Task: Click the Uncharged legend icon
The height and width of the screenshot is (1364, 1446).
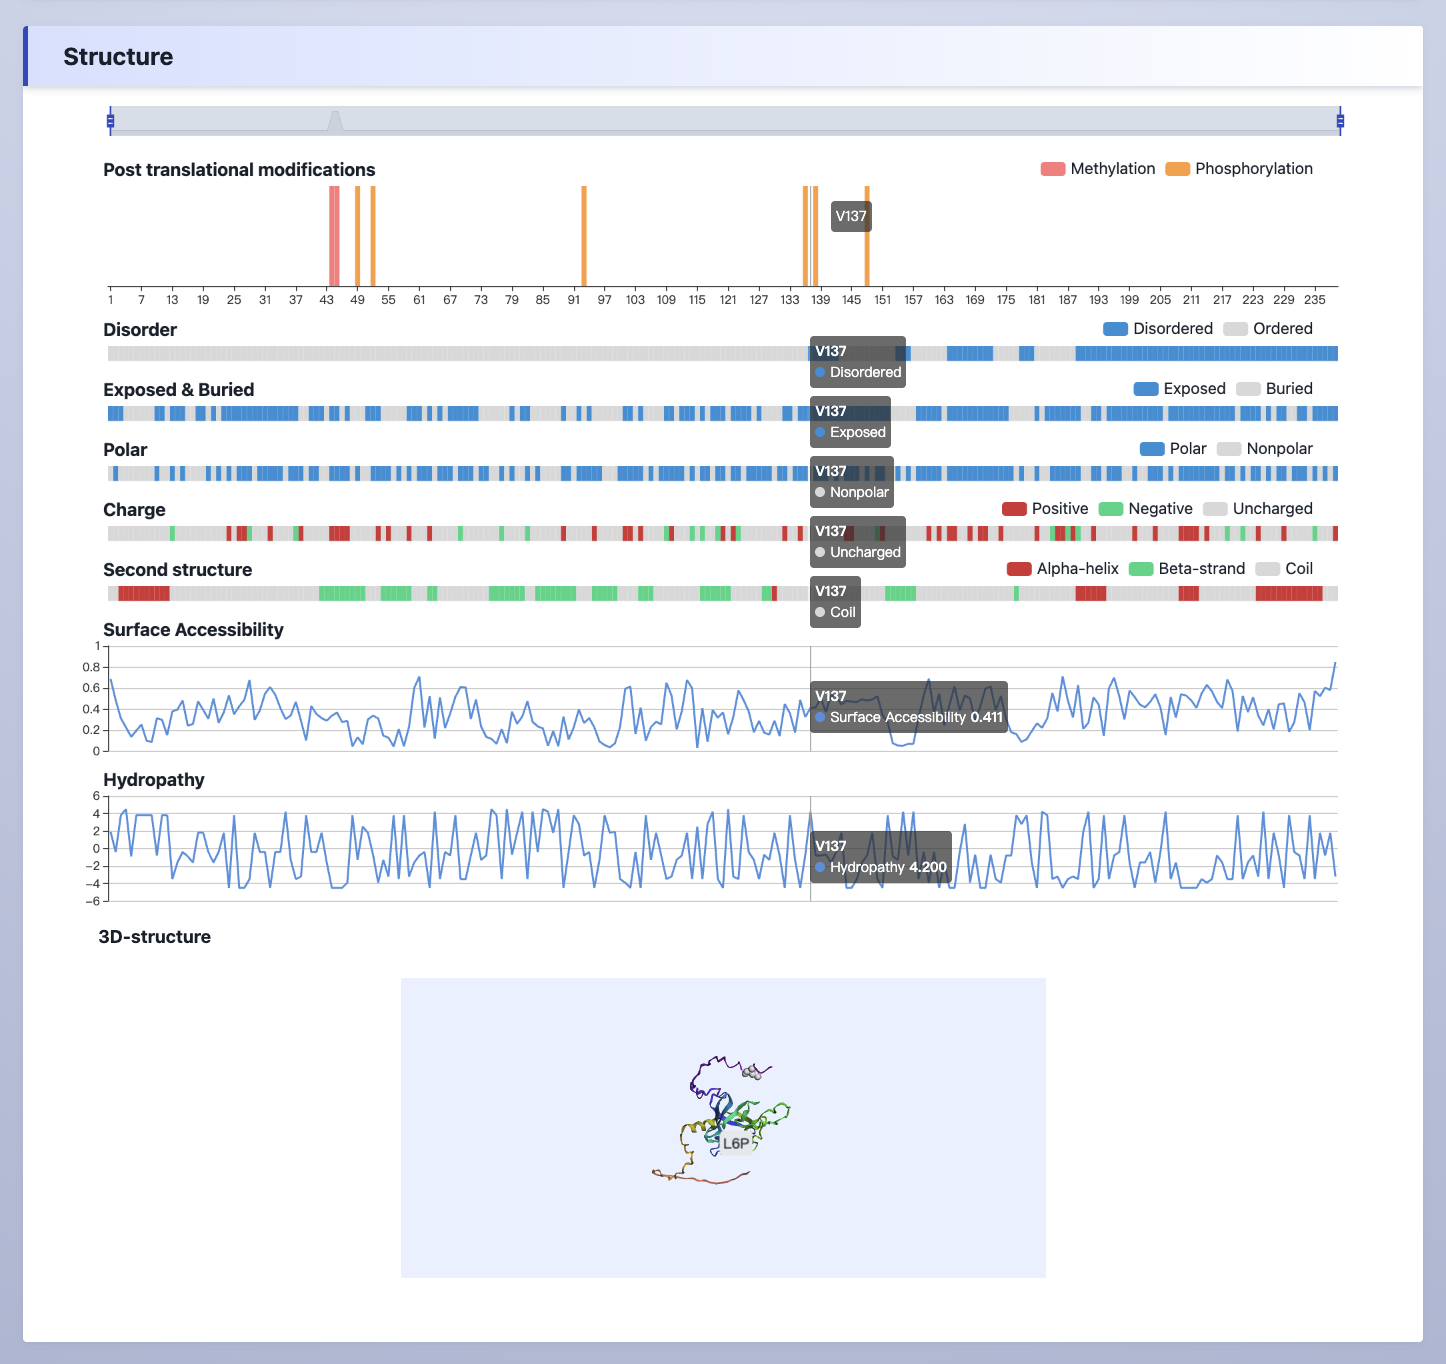Action: (x=1215, y=509)
